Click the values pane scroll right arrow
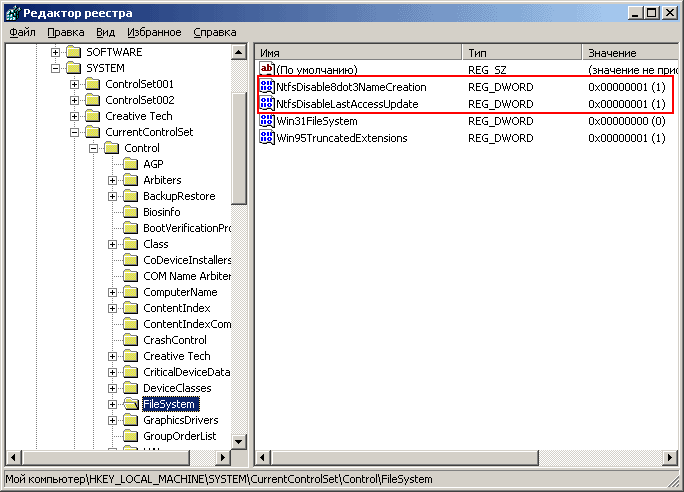The image size is (684, 492). [670, 458]
